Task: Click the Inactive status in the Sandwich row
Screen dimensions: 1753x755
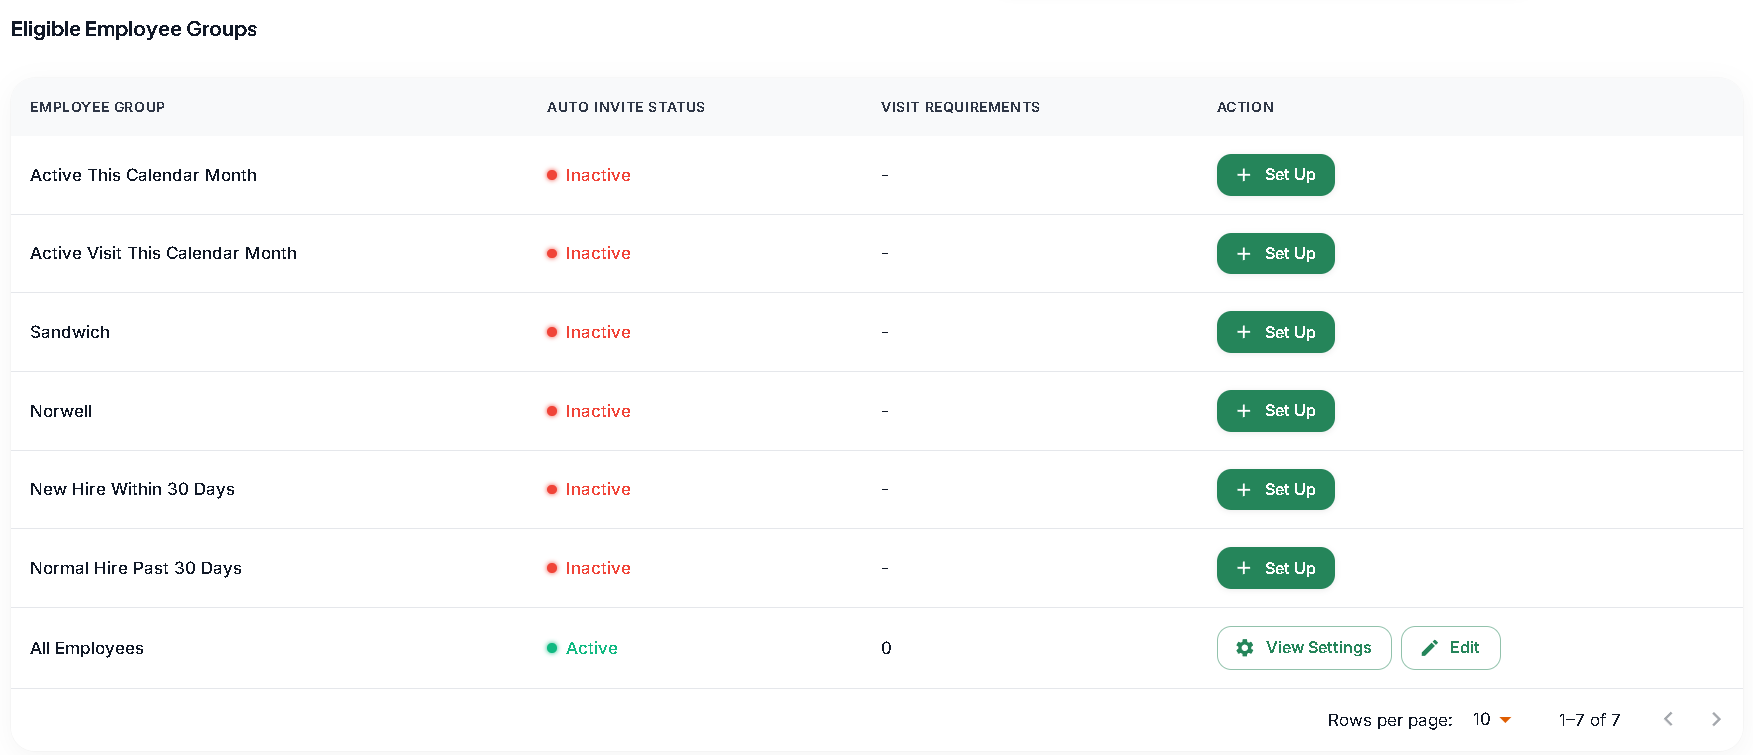Action: (x=588, y=332)
